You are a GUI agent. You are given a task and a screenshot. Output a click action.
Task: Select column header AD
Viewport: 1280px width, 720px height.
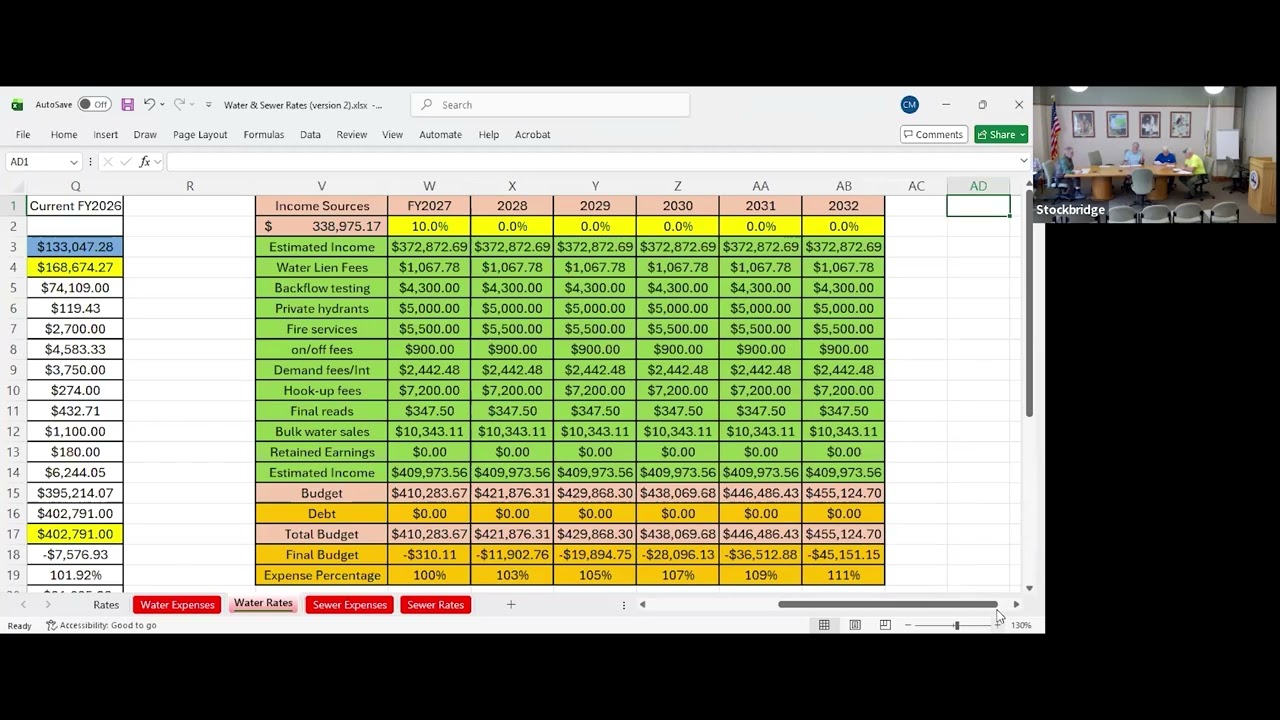click(978, 186)
